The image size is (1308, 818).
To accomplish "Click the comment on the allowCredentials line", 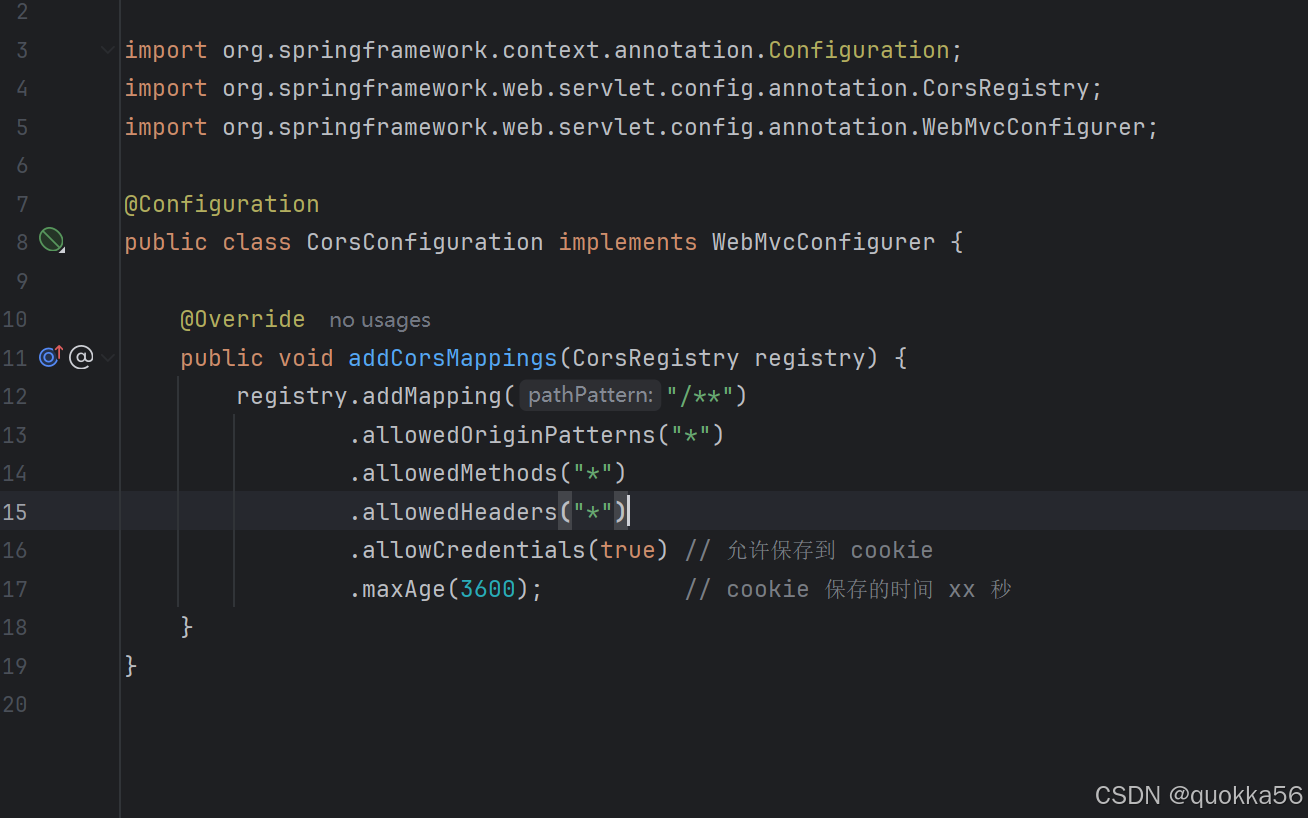I will coord(809,550).
